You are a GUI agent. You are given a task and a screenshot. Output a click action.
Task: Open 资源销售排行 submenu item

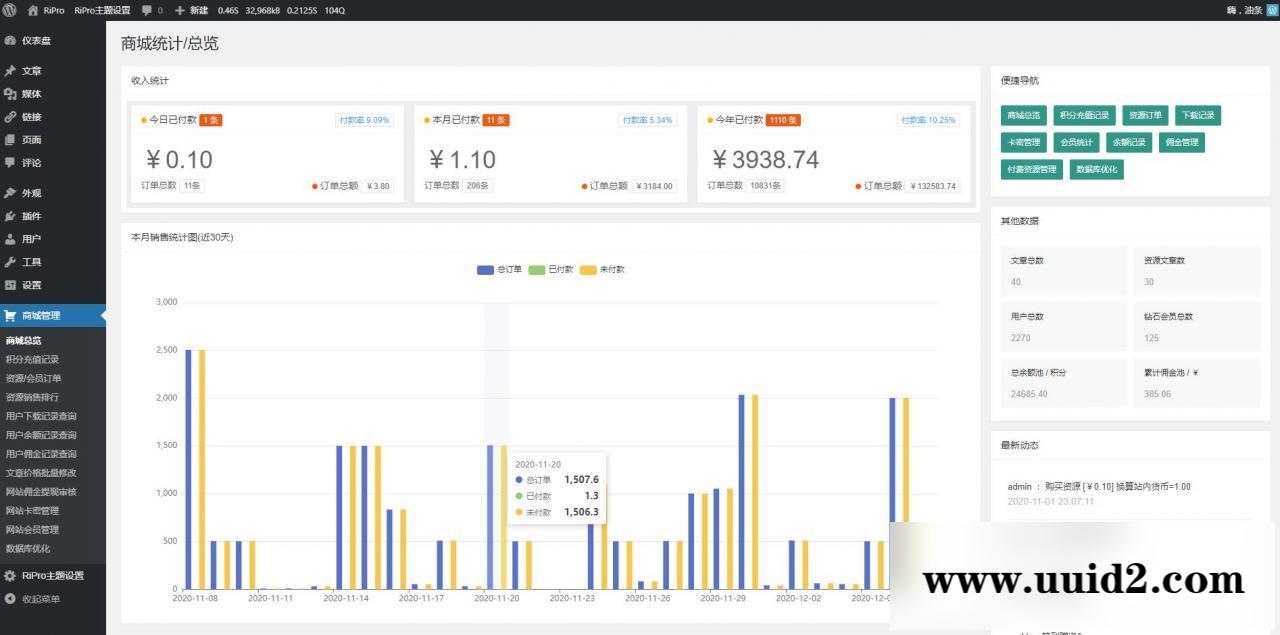coord(33,397)
